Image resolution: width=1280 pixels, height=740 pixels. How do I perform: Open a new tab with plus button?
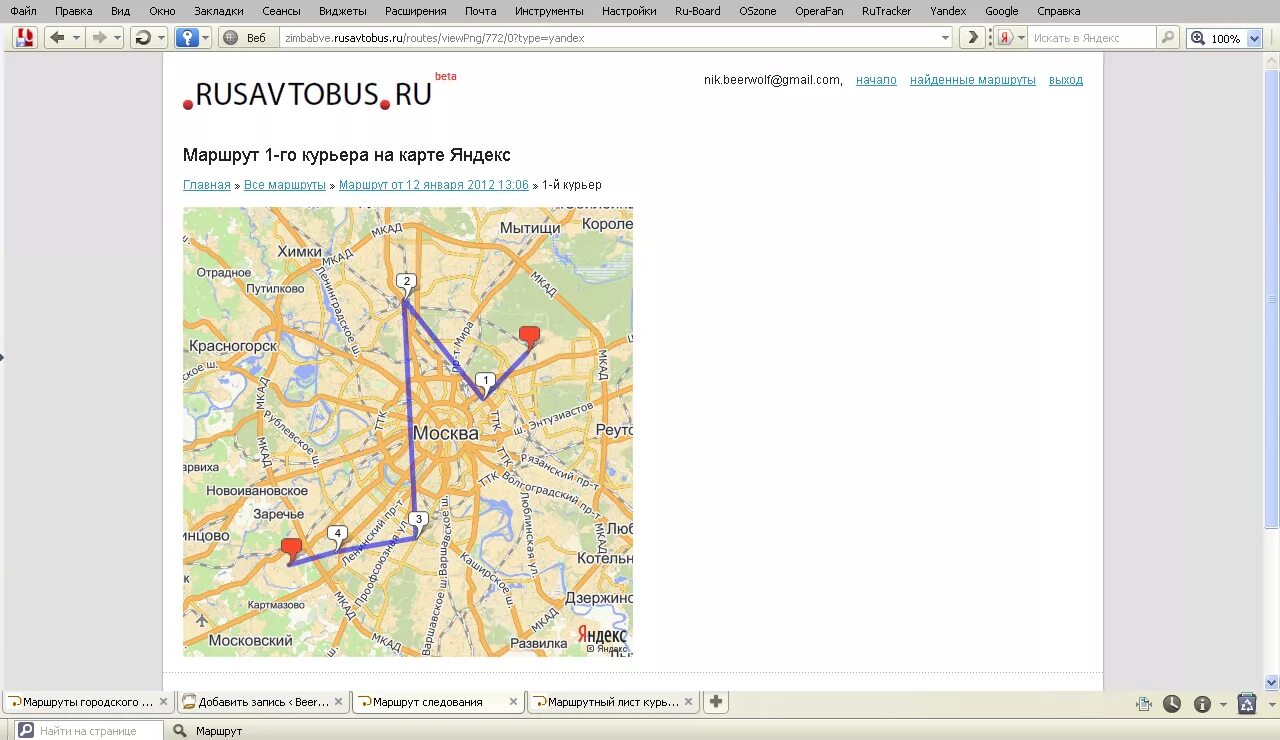pos(716,702)
